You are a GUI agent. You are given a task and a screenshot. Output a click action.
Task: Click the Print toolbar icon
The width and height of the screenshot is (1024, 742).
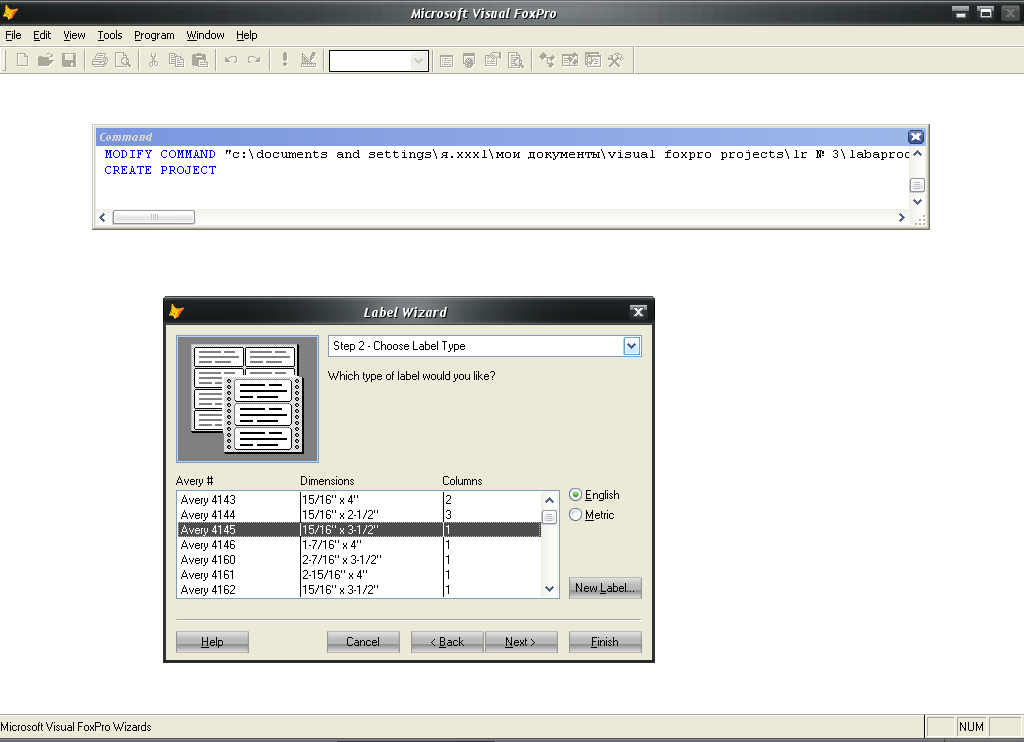coord(99,61)
